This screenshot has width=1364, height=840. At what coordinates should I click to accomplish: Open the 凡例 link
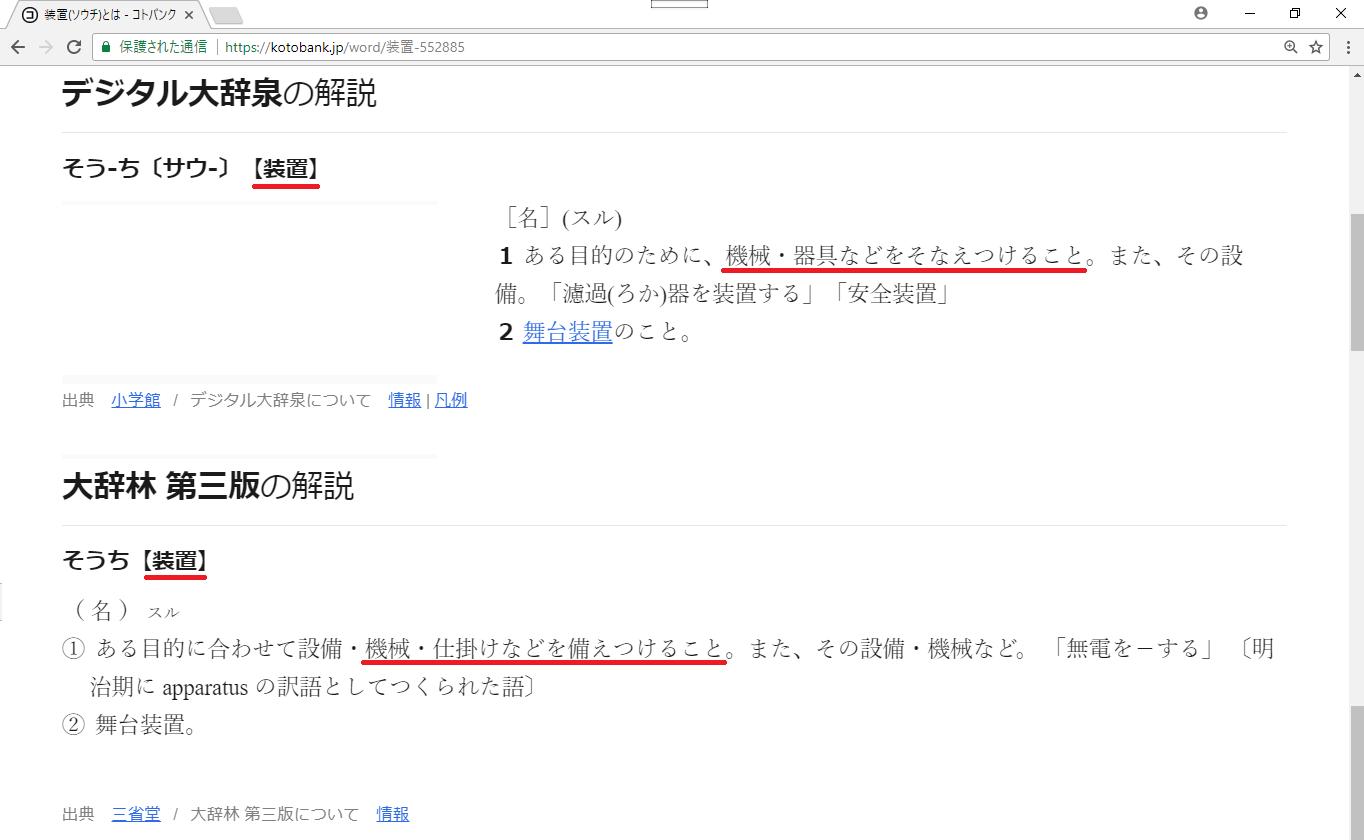tap(451, 400)
